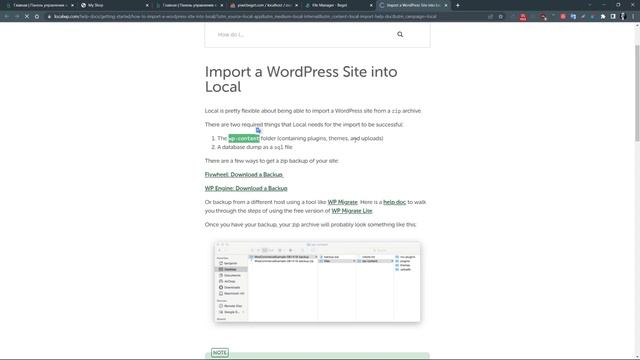Bookmark this page with the star icon
The width and height of the screenshot is (640, 360).
pyautogui.click(x=500, y=17)
